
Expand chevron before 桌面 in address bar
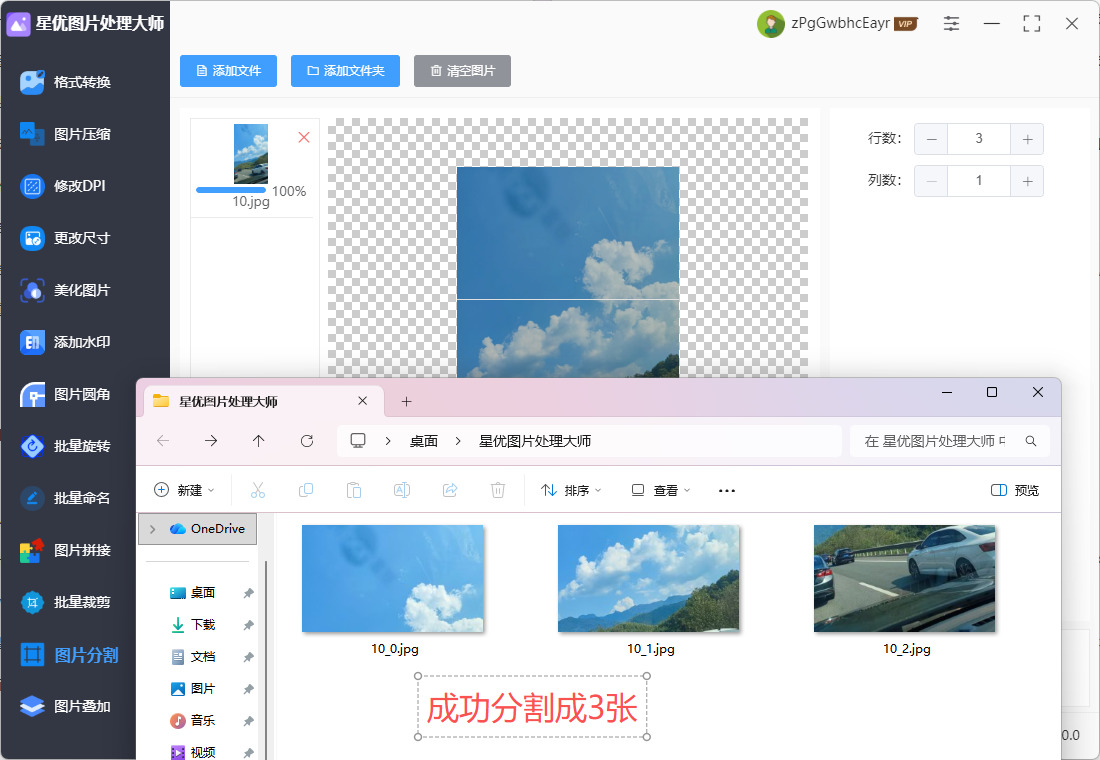point(388,441)
